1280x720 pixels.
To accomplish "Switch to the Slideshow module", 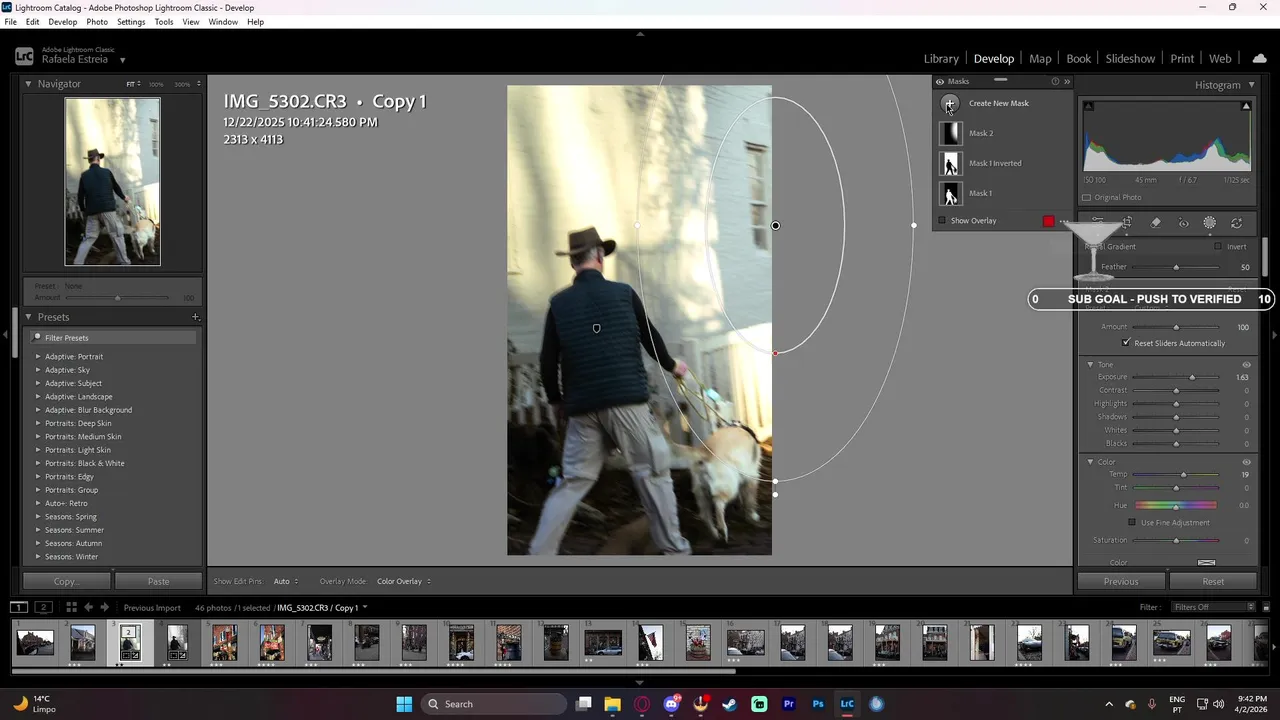I will click(1130, 59).
